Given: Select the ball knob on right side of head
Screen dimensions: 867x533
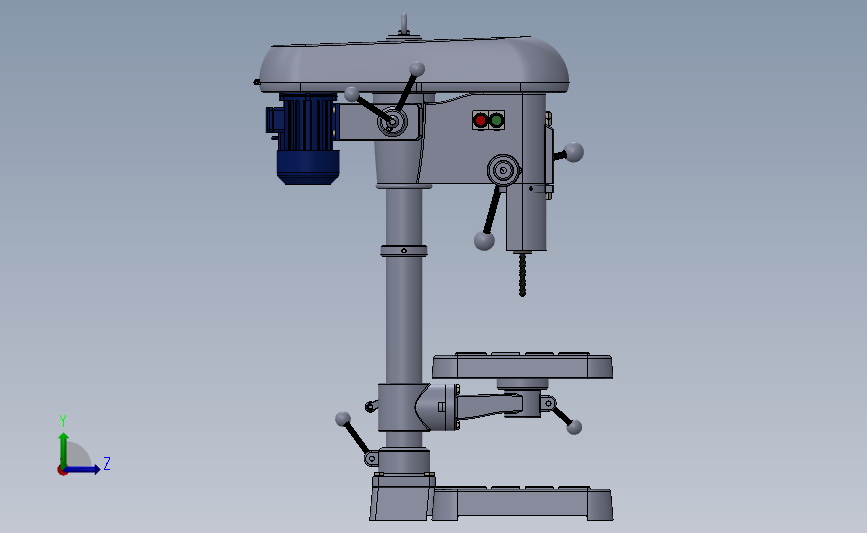Looking at the screenshot, I should pyautogui.click(x=573, y=152).
